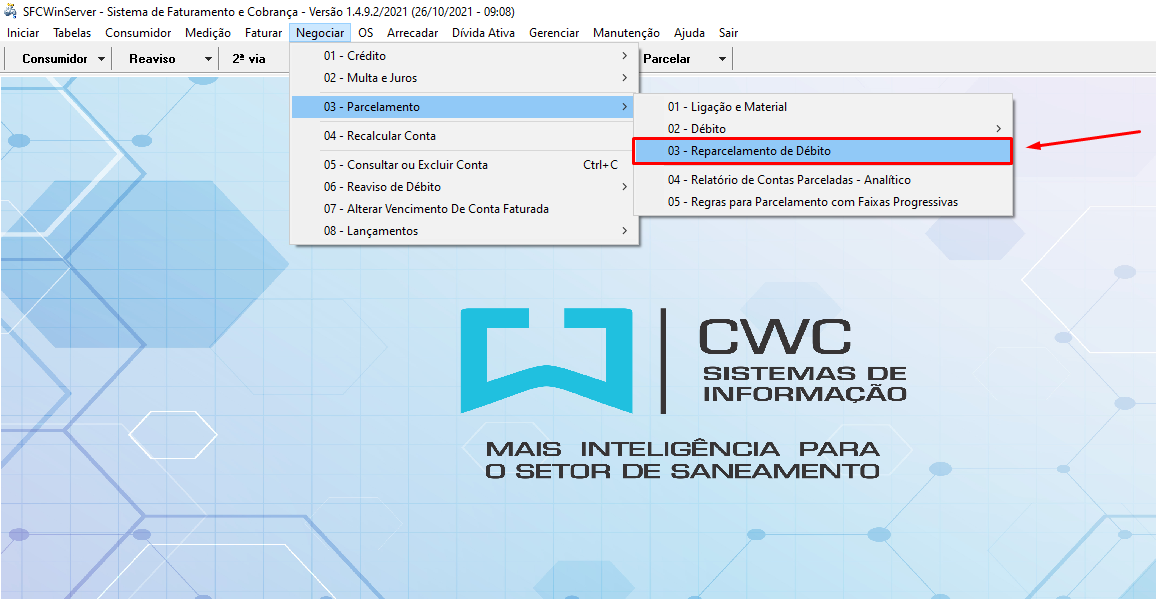The width and height of the screenshot is (1156, 599).
Task: Open the dropdown arrow beside Consumidor toolbar button
Action: (102, 59)
